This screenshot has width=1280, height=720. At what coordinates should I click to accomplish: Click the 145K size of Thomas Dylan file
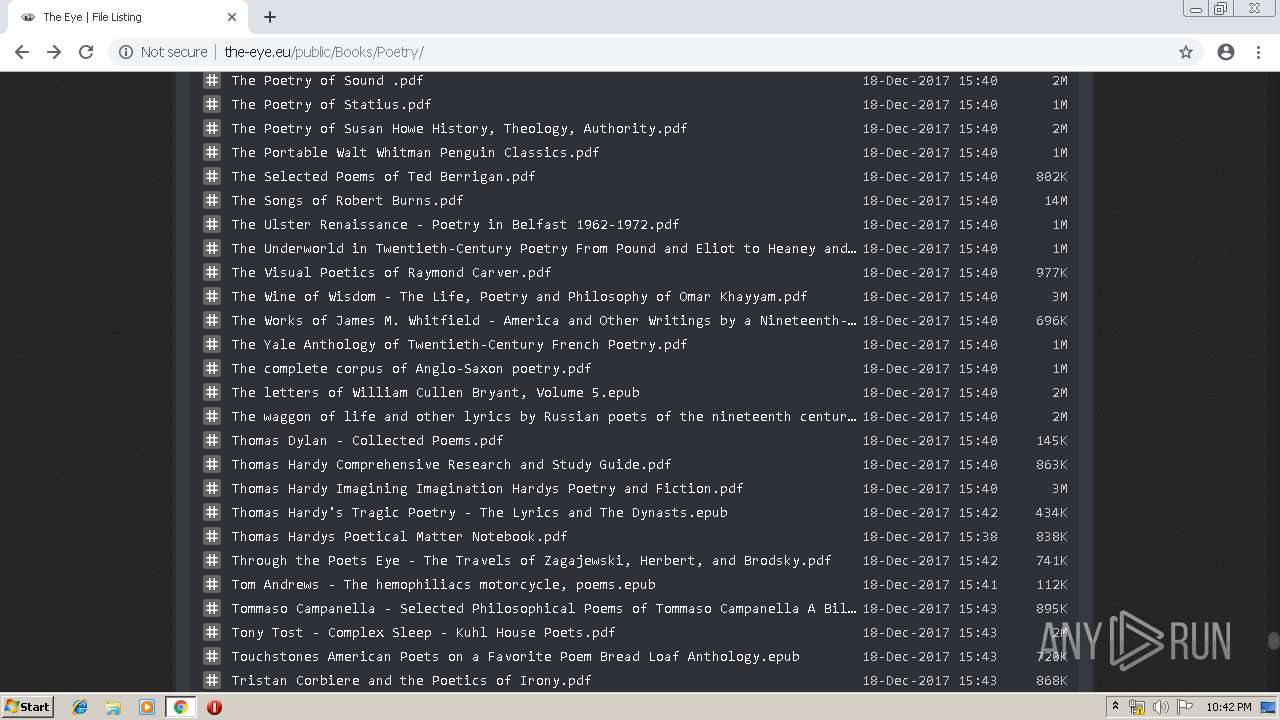[1051, 440]
